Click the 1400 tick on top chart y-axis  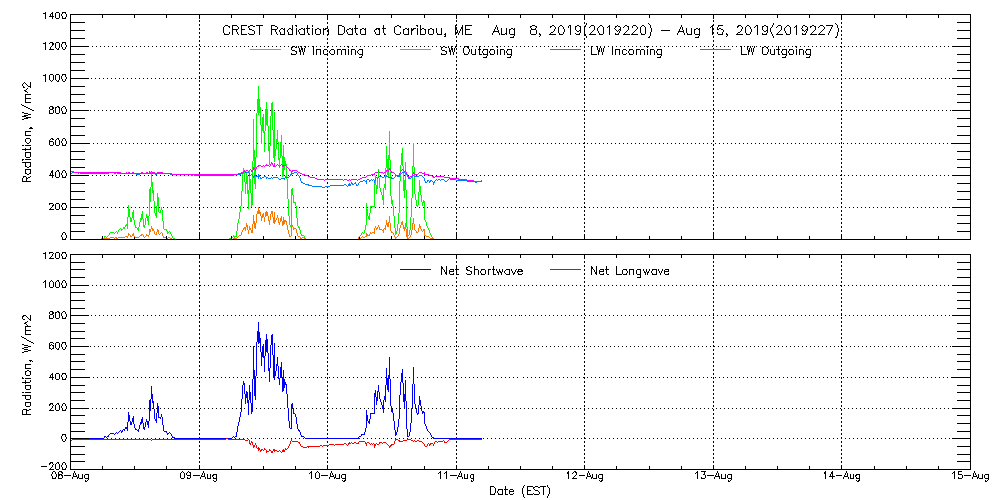[x=55, y=18]
